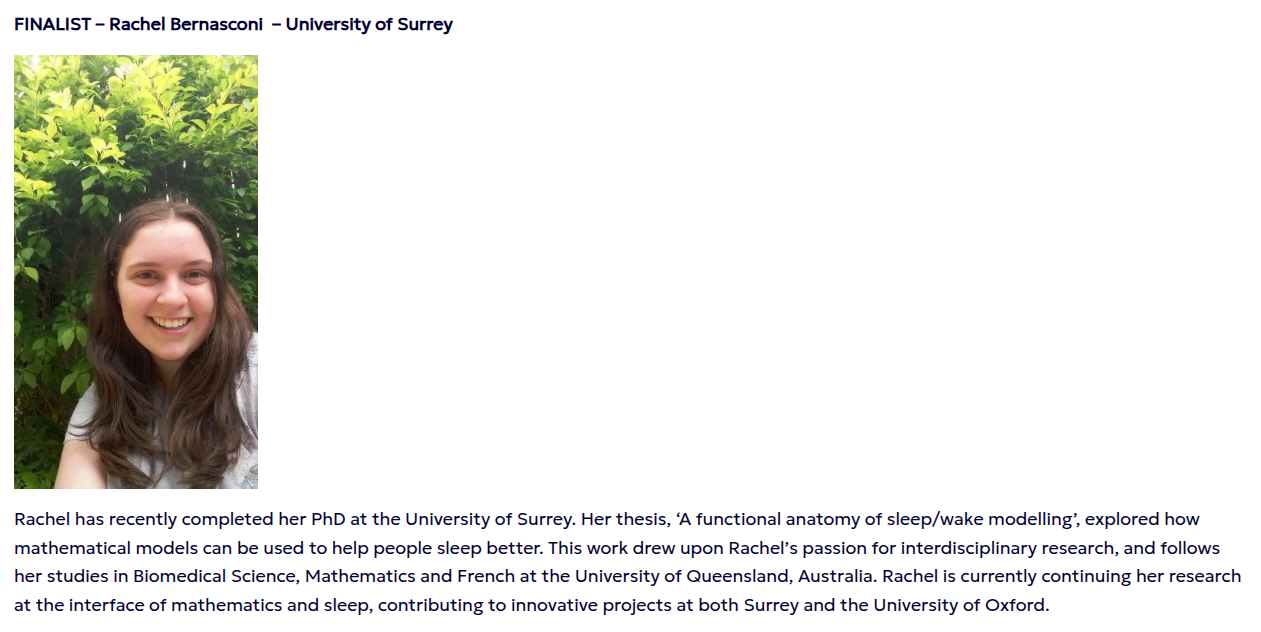
Task: Click the finalist portrait photo
Action: coord(136,272)
